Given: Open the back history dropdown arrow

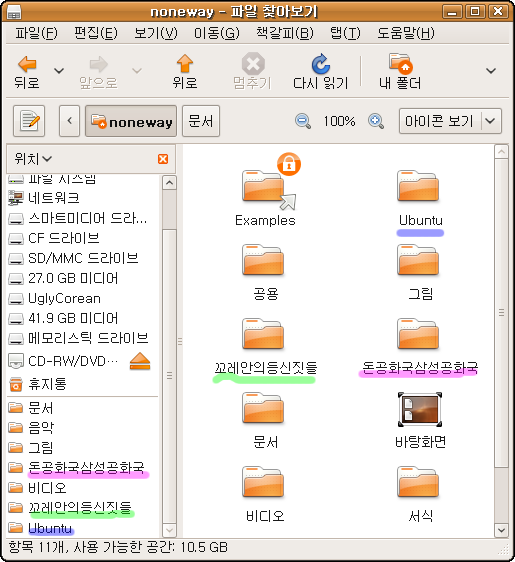Looking at the screenshot, I should 59,71.
